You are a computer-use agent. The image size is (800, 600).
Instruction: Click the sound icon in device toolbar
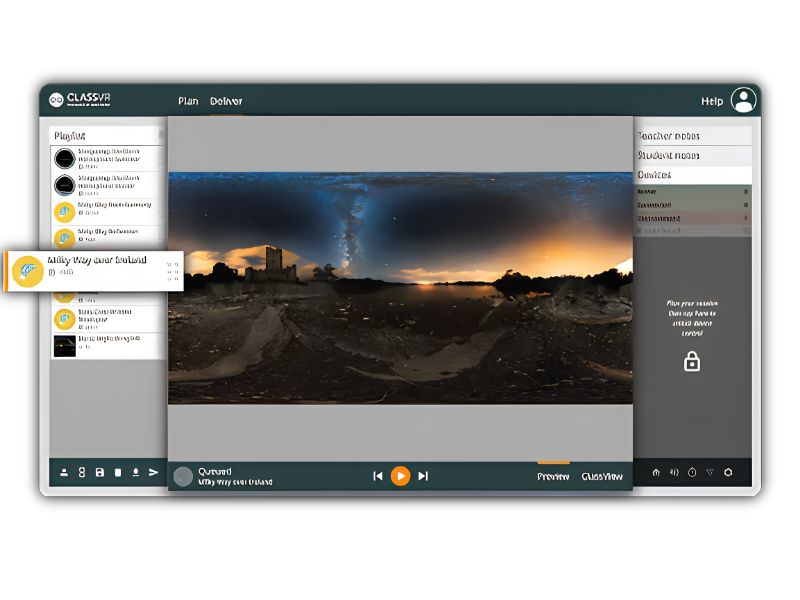[674, 472]
